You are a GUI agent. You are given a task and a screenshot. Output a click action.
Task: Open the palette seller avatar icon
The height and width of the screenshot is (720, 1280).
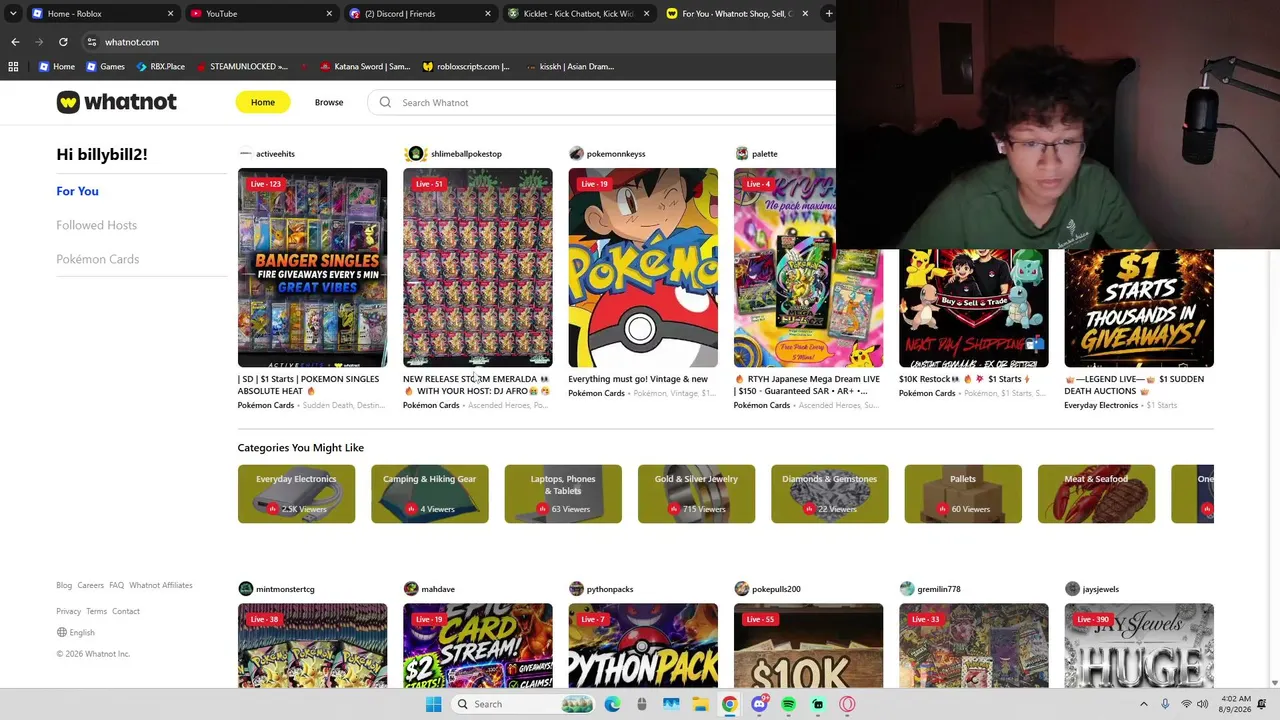741,154
